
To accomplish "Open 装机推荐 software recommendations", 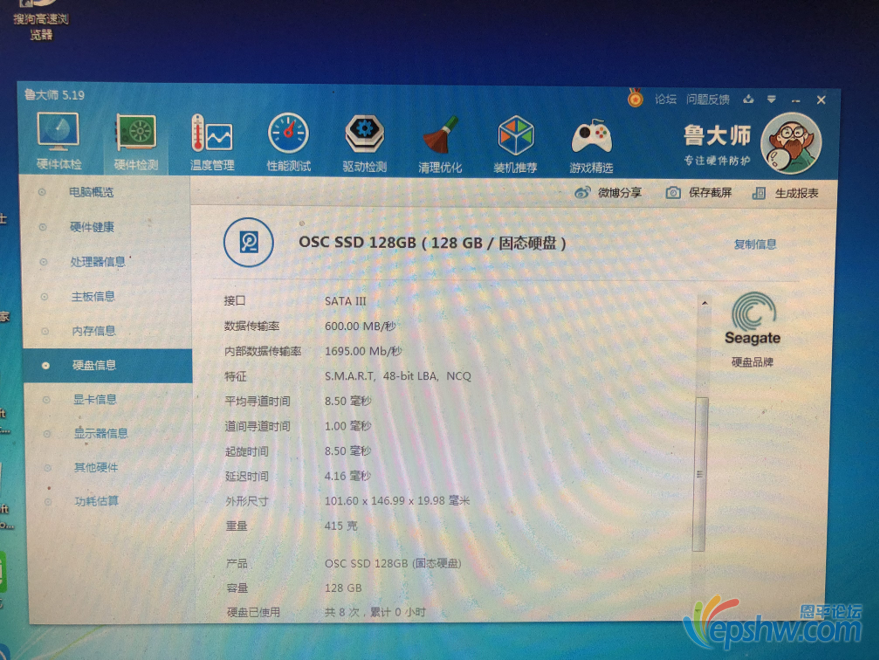I will (x=515, y=144).
